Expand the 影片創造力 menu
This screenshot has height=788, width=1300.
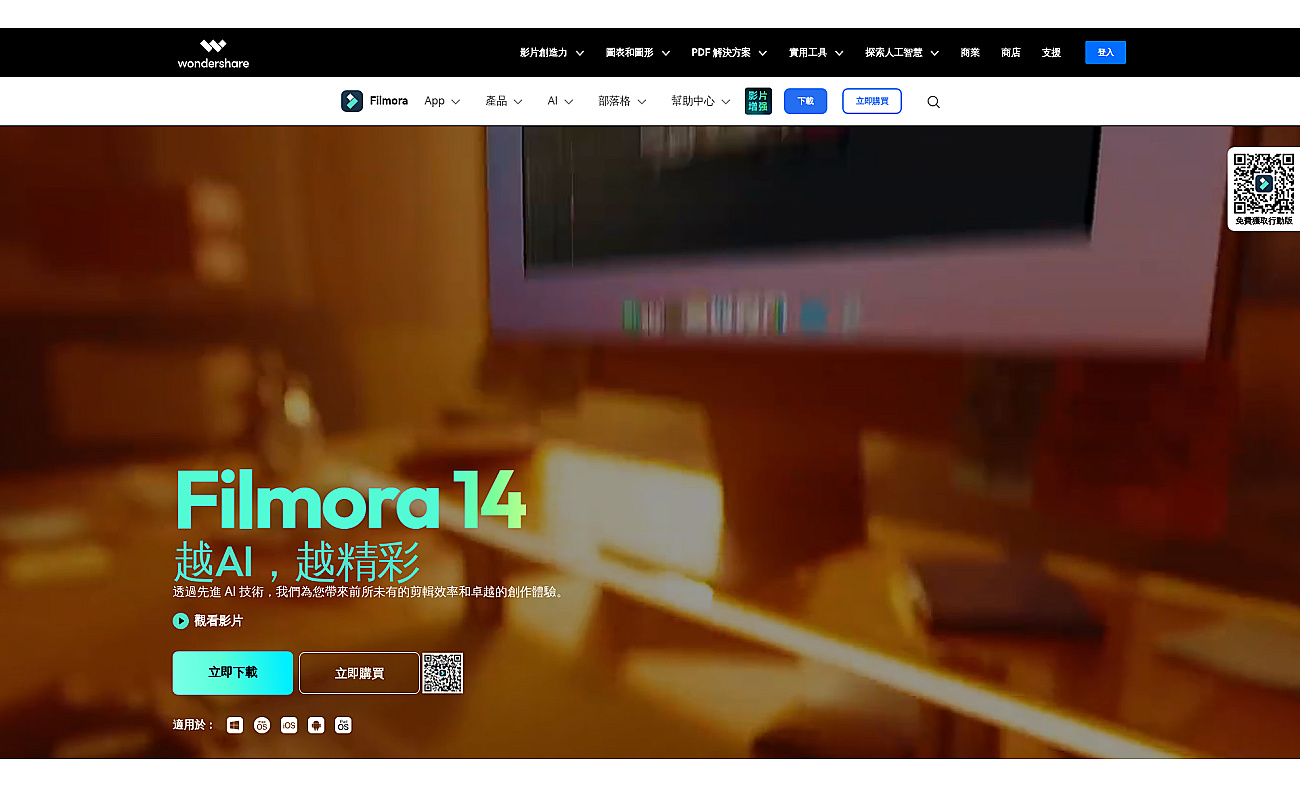coord(552,53)
